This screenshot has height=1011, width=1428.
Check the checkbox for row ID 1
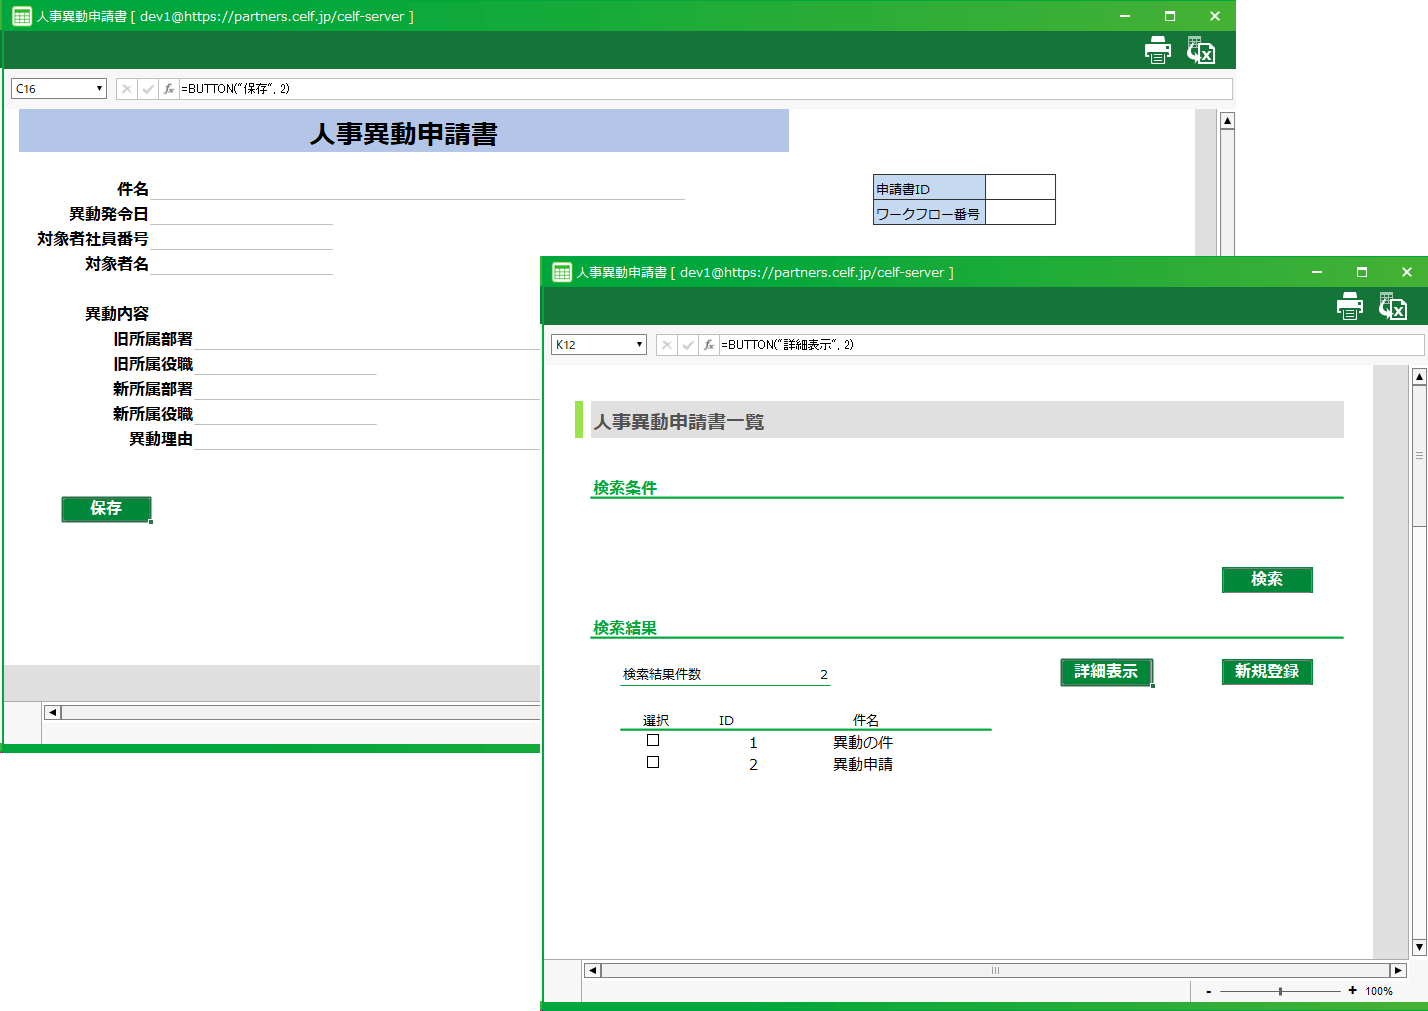pyautogui.click(x=653, y=740)
